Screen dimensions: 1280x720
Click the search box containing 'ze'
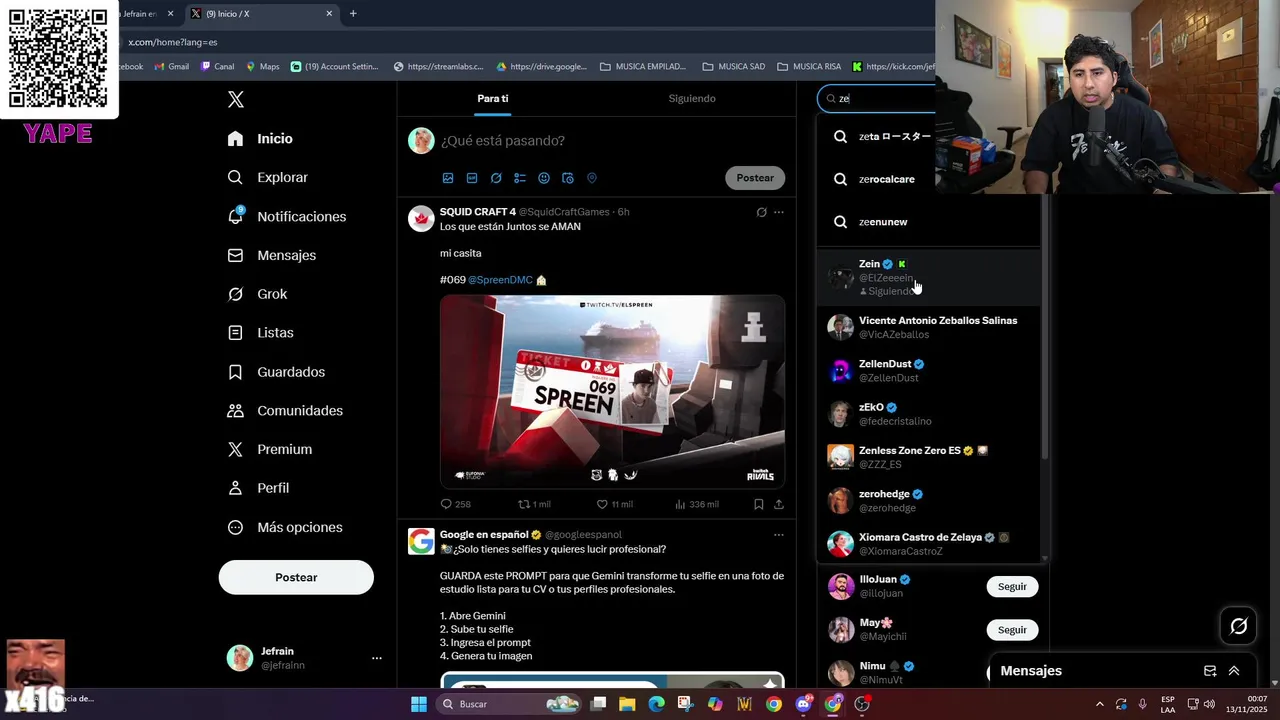pos(878,98)
